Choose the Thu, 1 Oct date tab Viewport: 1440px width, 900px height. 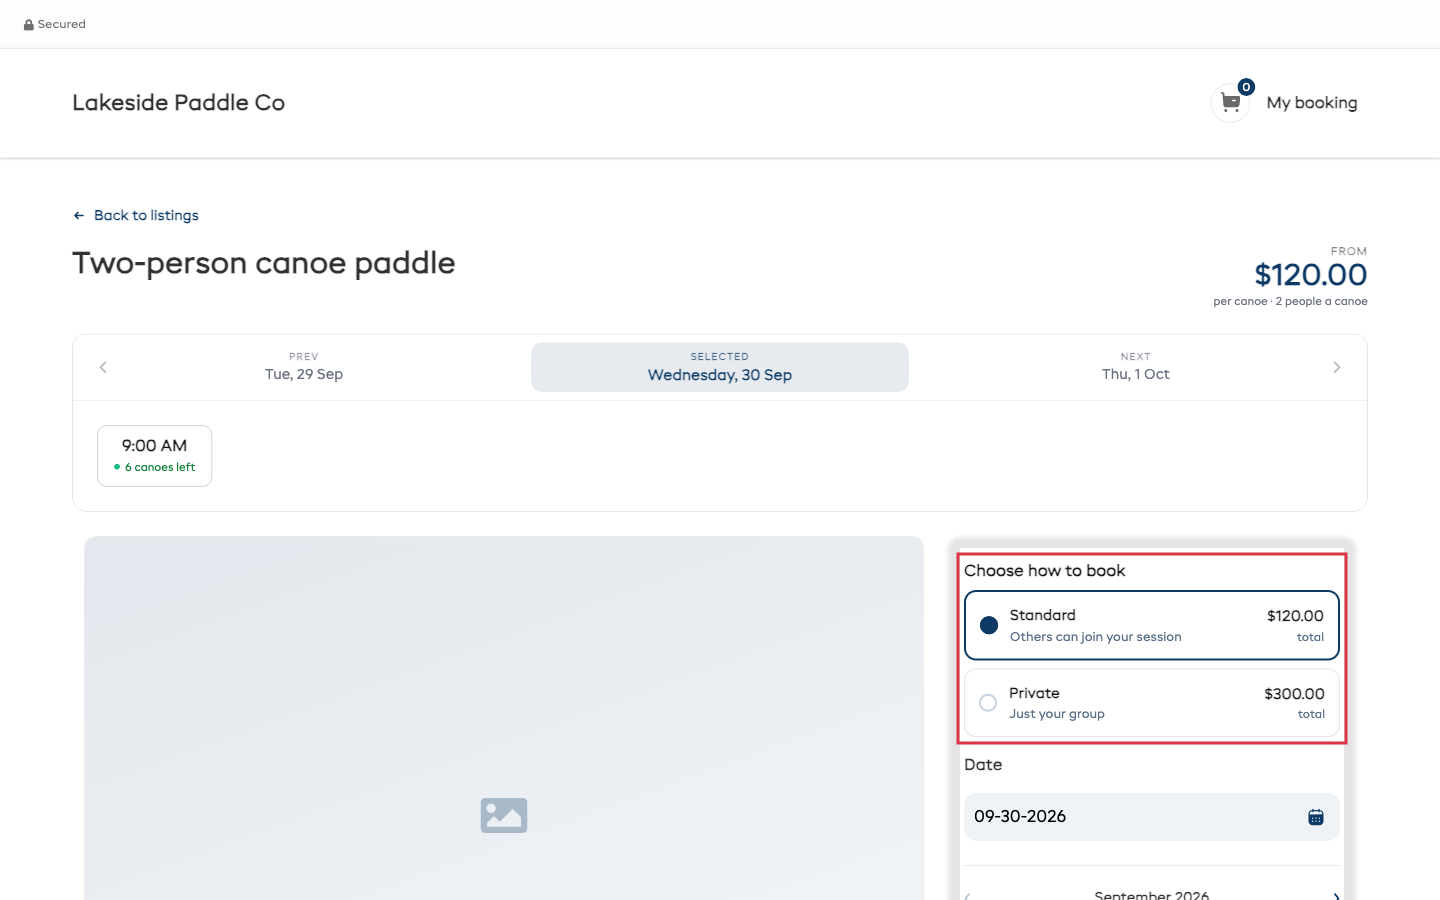pyautogui.click(x=1136, y=367)
